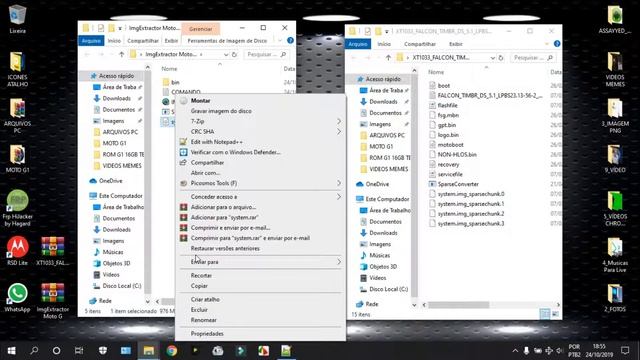
Task: Click horizontal scrollbar in XT1033 window
Action: tap(459, 305)
